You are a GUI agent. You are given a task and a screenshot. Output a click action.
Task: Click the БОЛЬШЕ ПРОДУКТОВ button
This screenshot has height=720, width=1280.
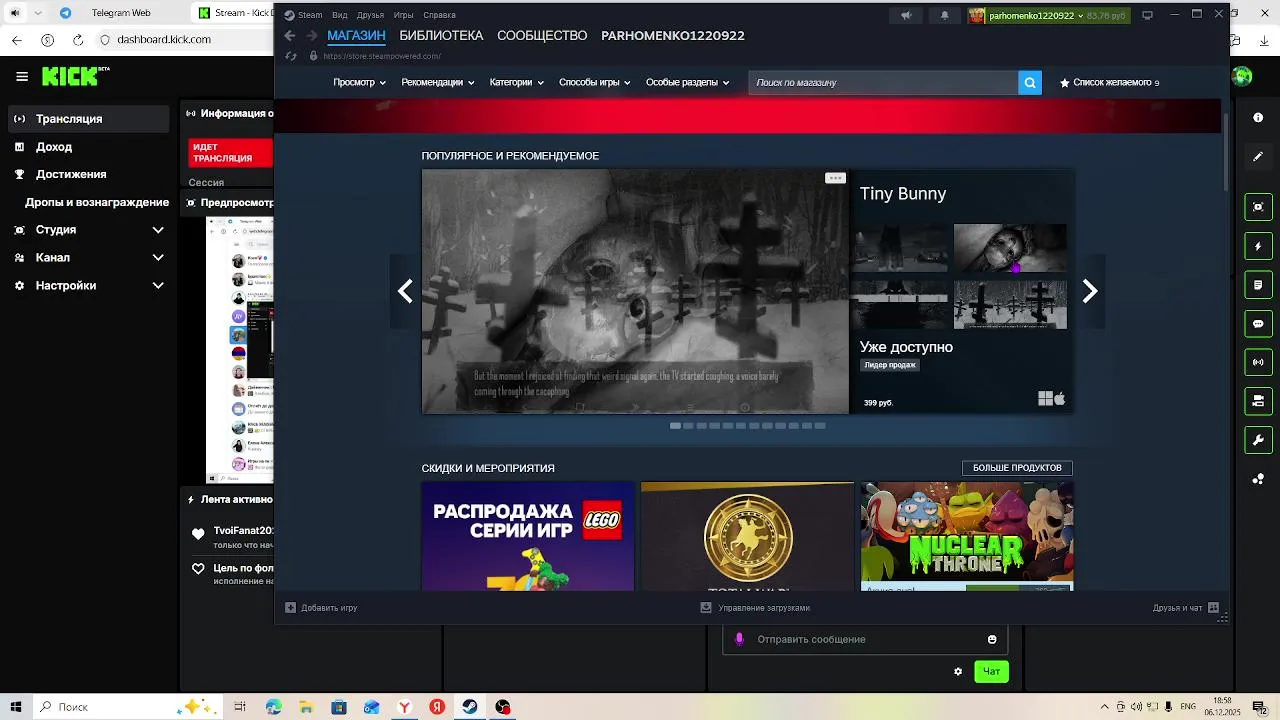click(1017, 468)
